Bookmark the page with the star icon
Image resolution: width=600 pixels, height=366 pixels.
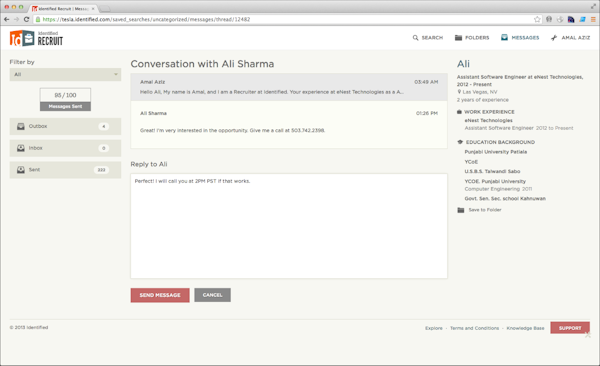coord(537,19)
